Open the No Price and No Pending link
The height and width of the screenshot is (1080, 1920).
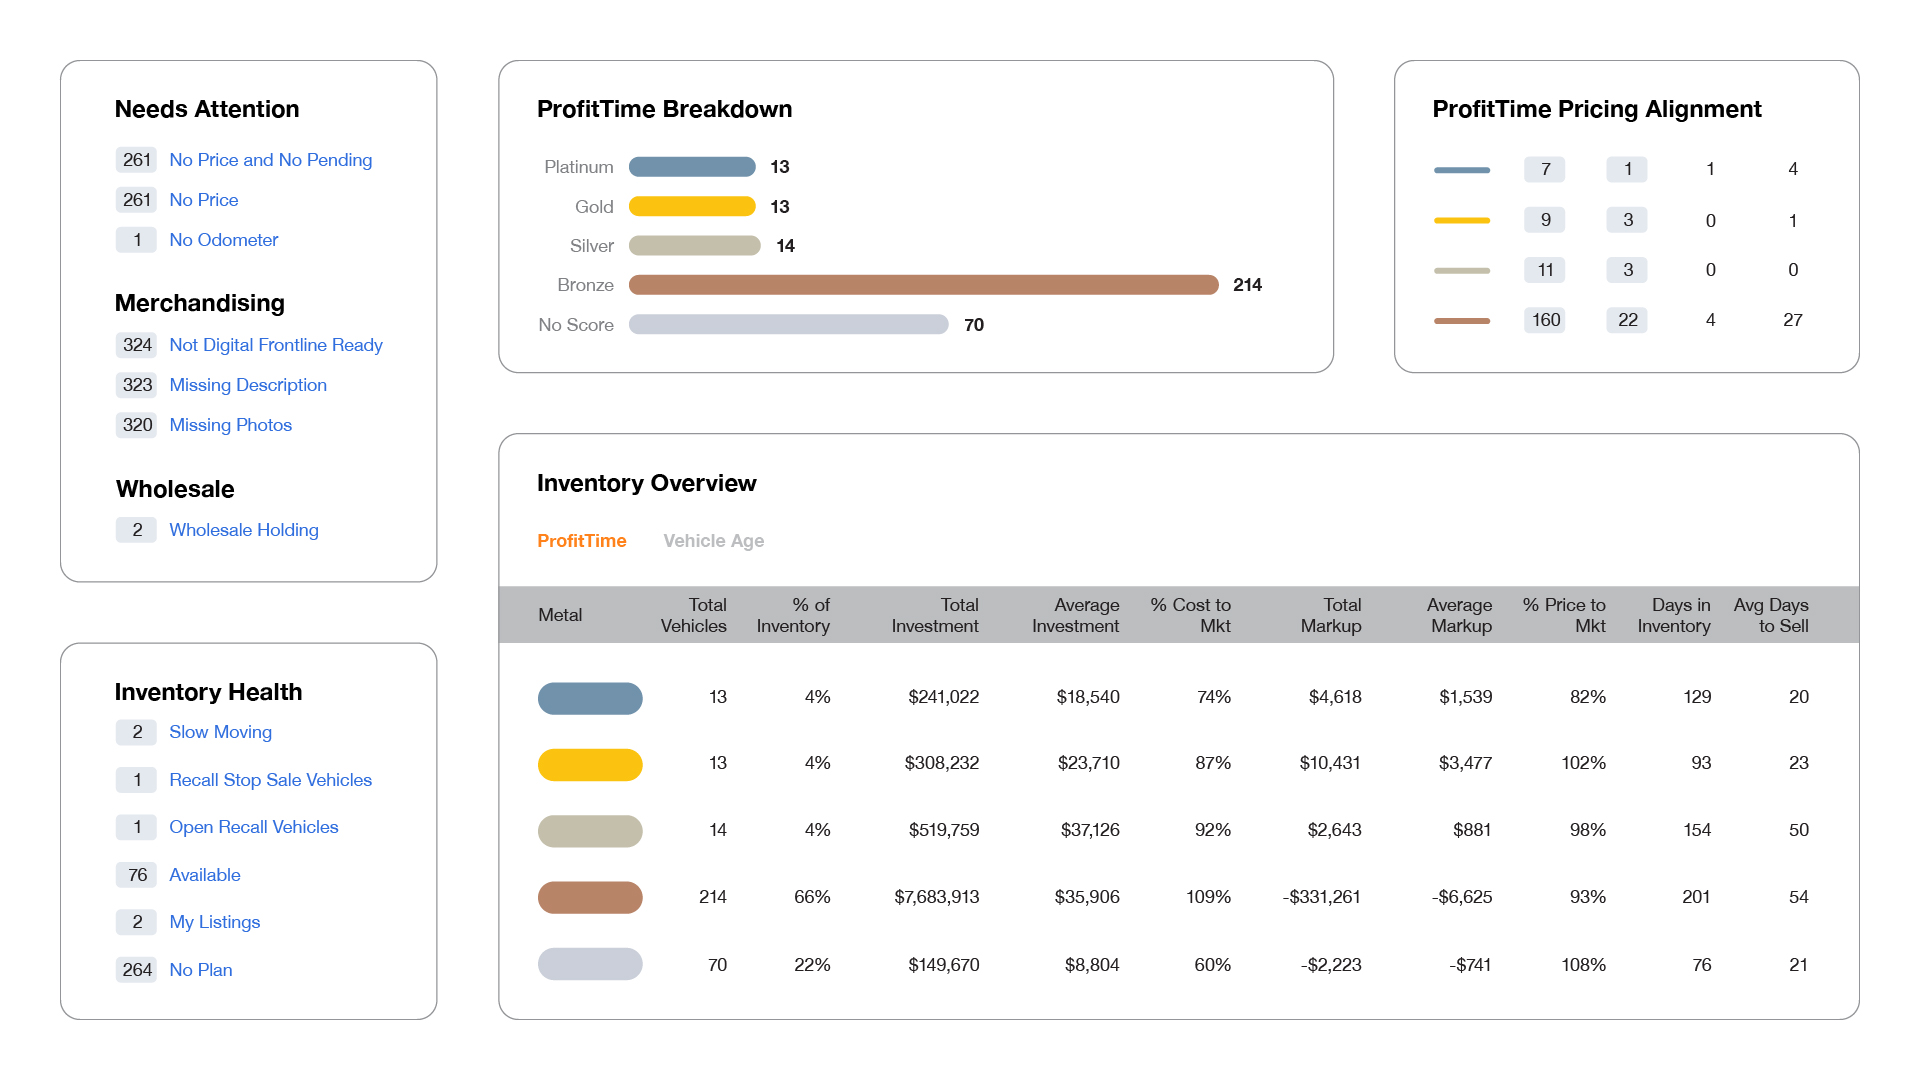point(270,160)
